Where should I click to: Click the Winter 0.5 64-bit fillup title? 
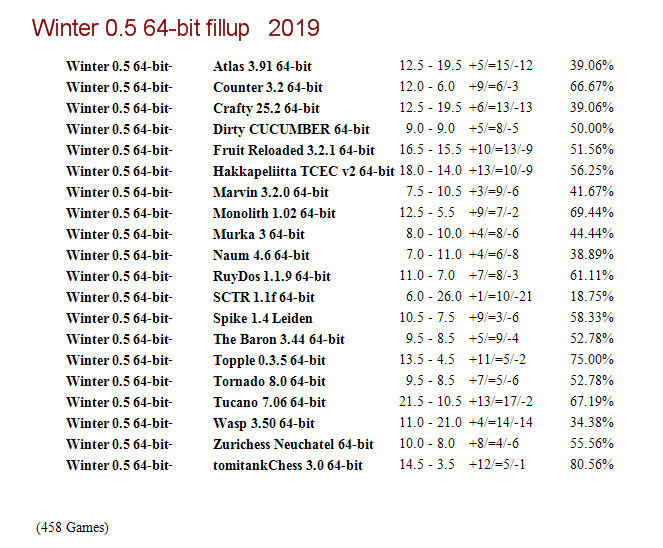click(175, 29)
